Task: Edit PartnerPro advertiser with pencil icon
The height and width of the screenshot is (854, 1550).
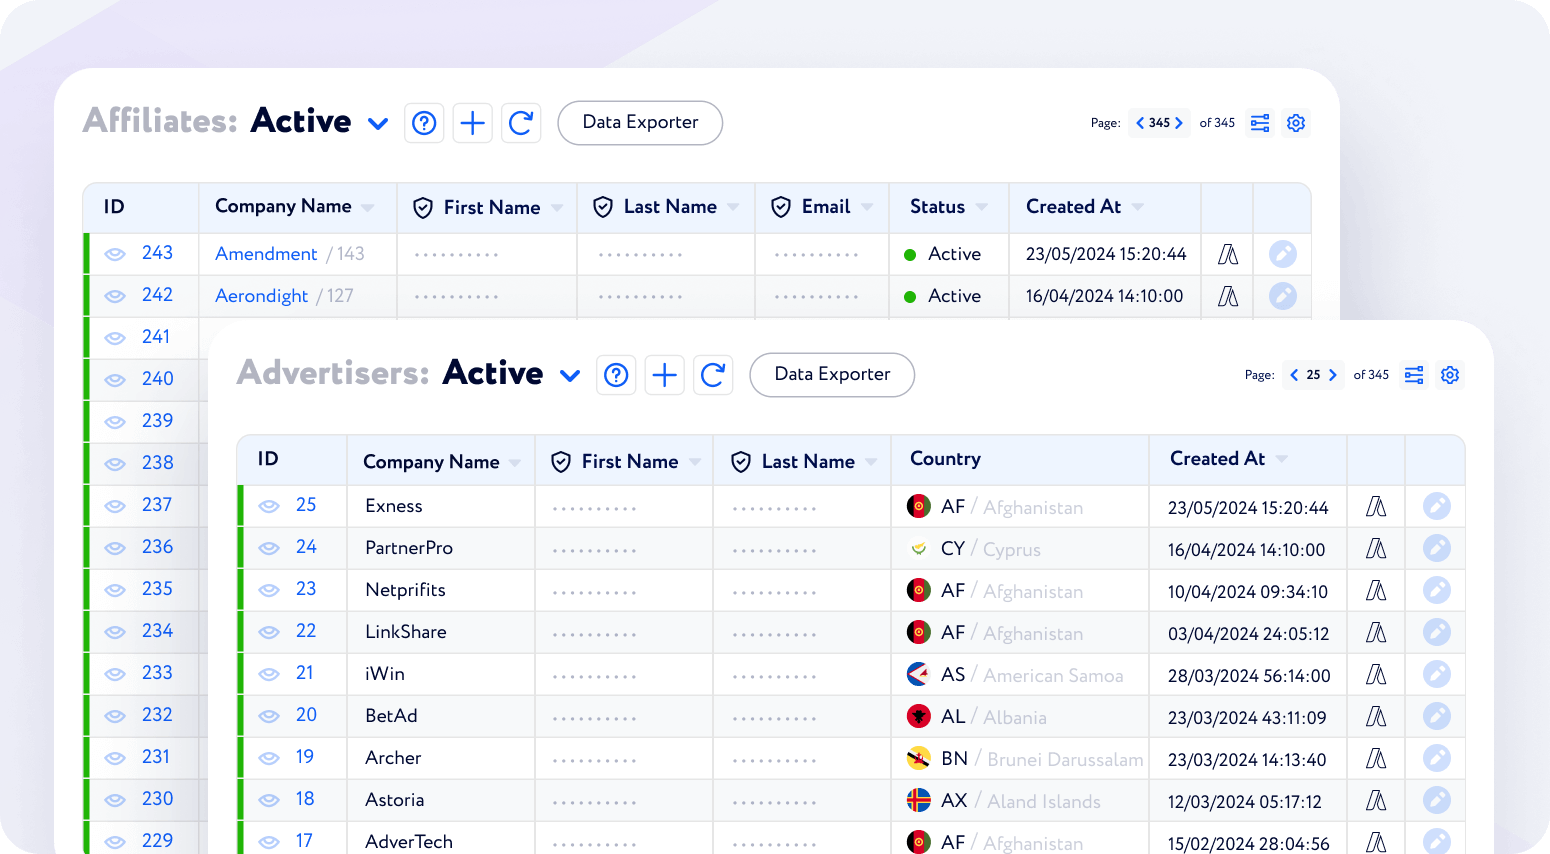Action: (x=1437, y=548)
